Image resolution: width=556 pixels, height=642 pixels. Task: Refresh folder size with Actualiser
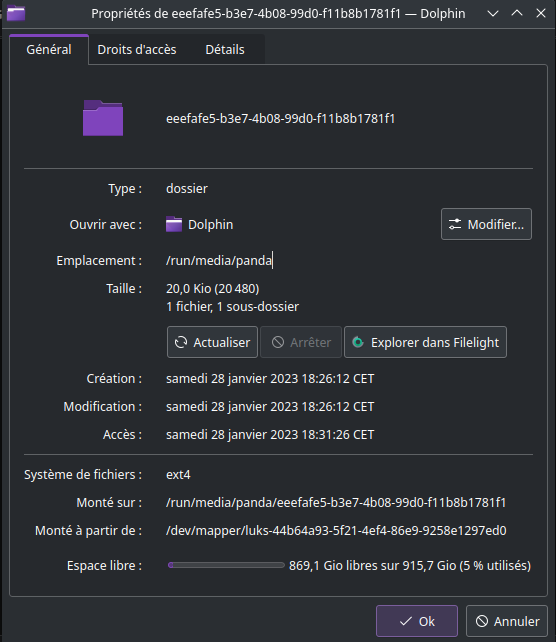point(212,342)
